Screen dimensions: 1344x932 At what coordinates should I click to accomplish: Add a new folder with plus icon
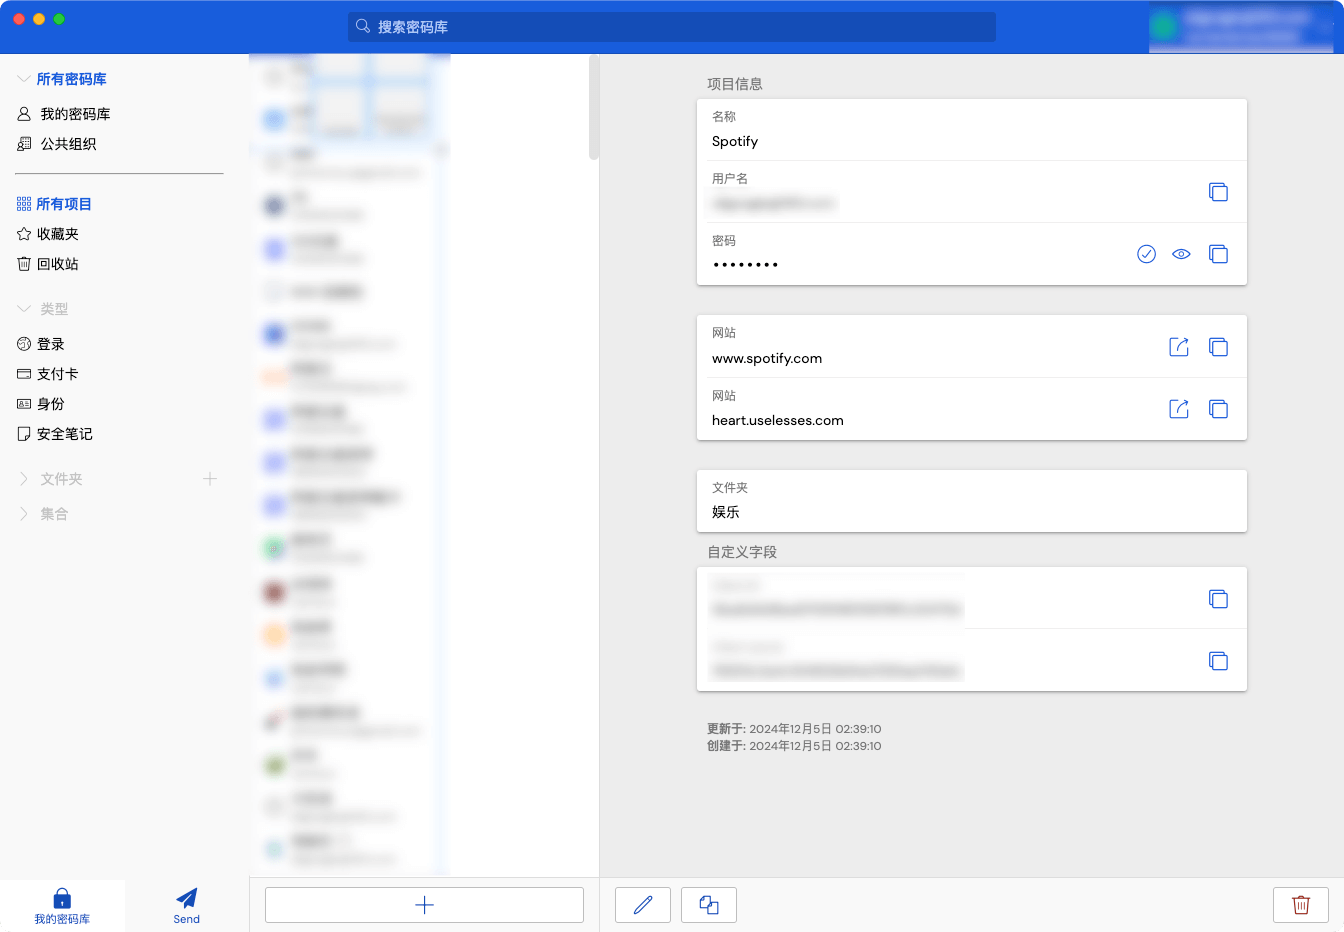click(210, 479)
